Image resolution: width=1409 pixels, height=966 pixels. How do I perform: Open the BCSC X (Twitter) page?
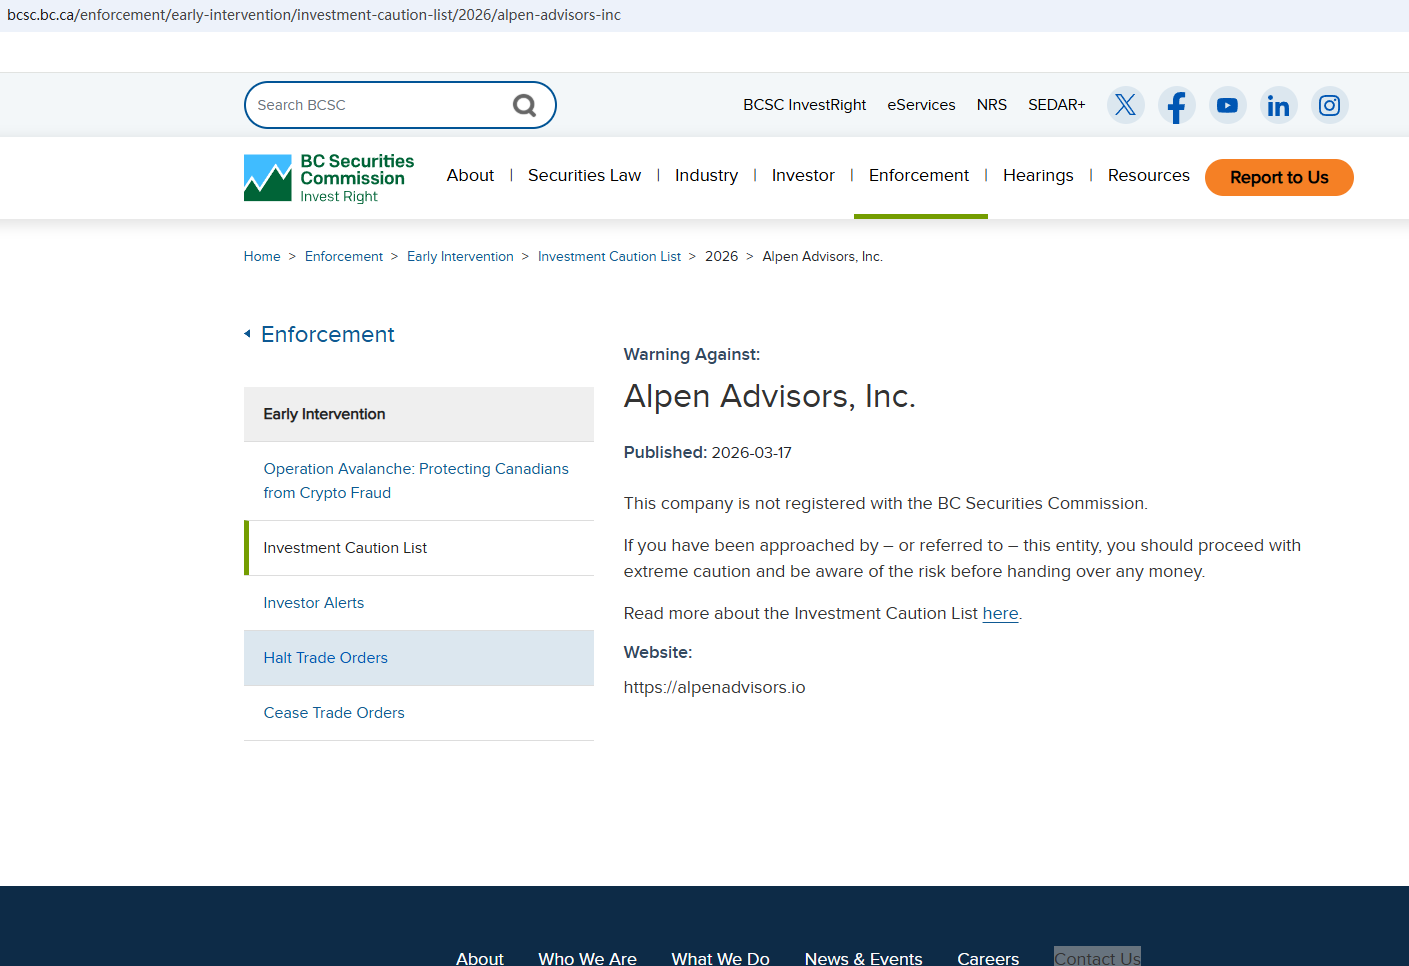1126,105
